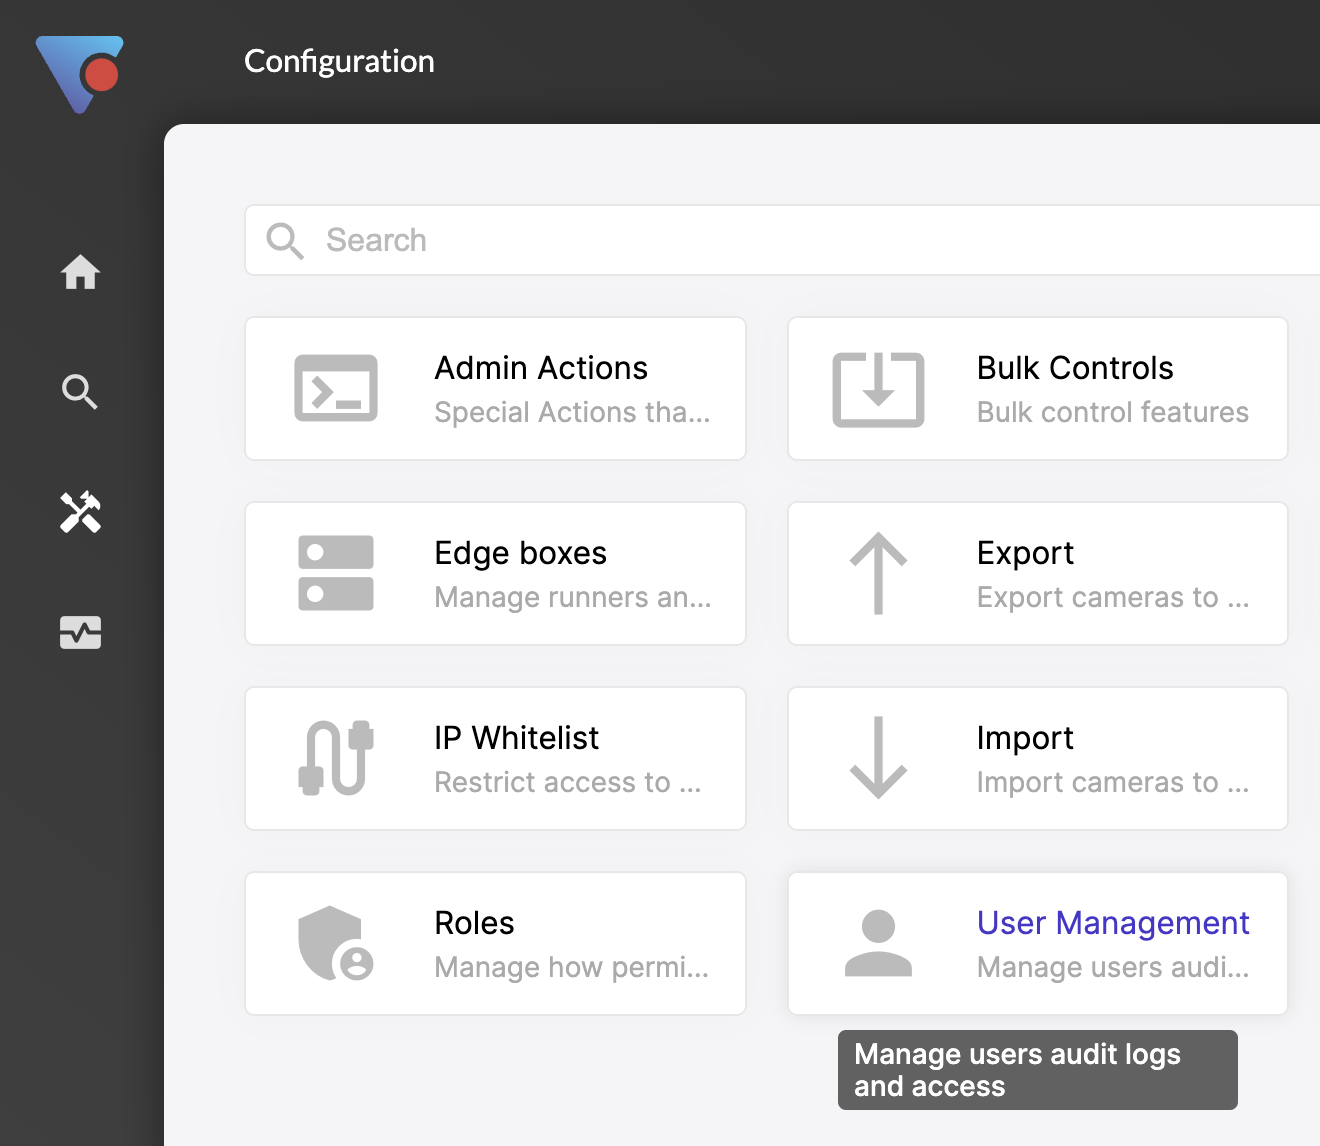Click the Roles shield icon
The width and height of the screenshot is (1320, 1146).
coord(336,943)
